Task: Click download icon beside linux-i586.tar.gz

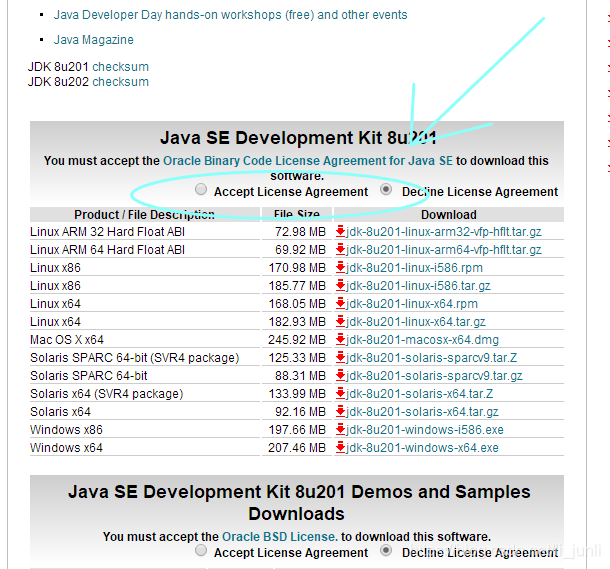Action: [340, 285]
